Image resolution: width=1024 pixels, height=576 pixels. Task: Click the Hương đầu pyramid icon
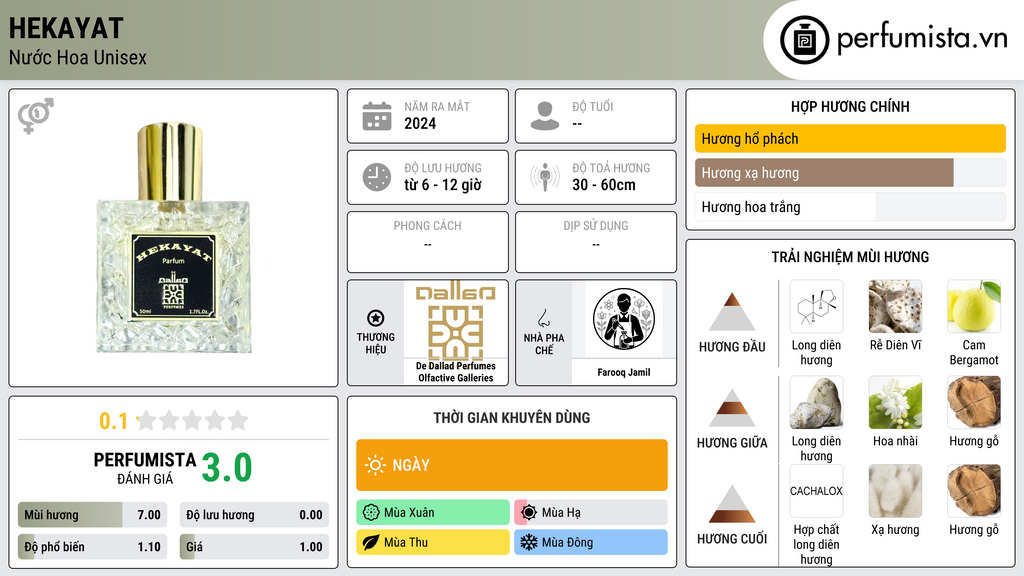click(x=732, y=312)
